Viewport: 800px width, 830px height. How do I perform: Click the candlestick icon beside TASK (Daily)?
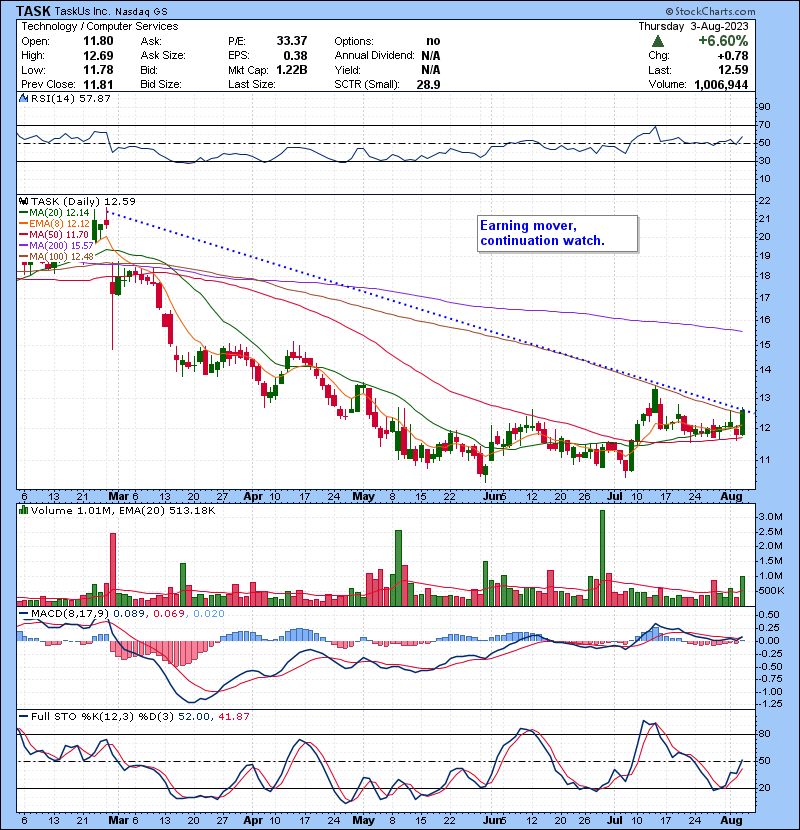tap(23, 201)
